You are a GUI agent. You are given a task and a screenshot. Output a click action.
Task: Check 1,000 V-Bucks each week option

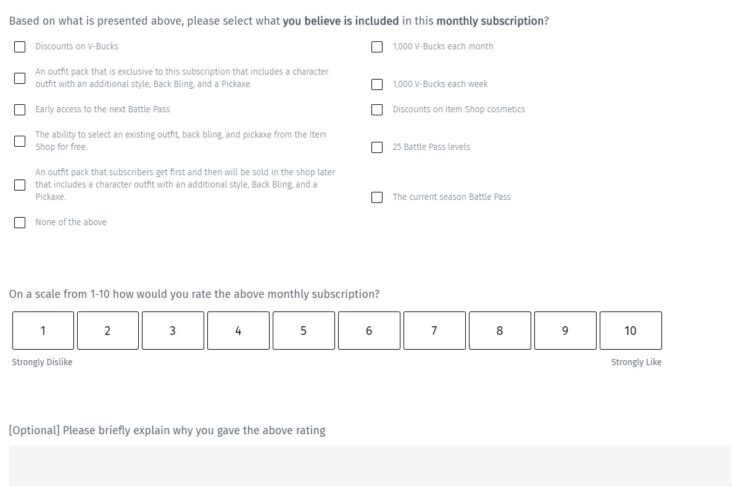tap(377, 85)
